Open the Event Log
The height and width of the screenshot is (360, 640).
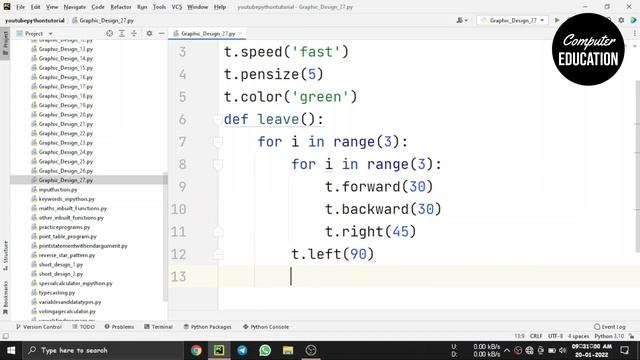(x=609, y=327)
